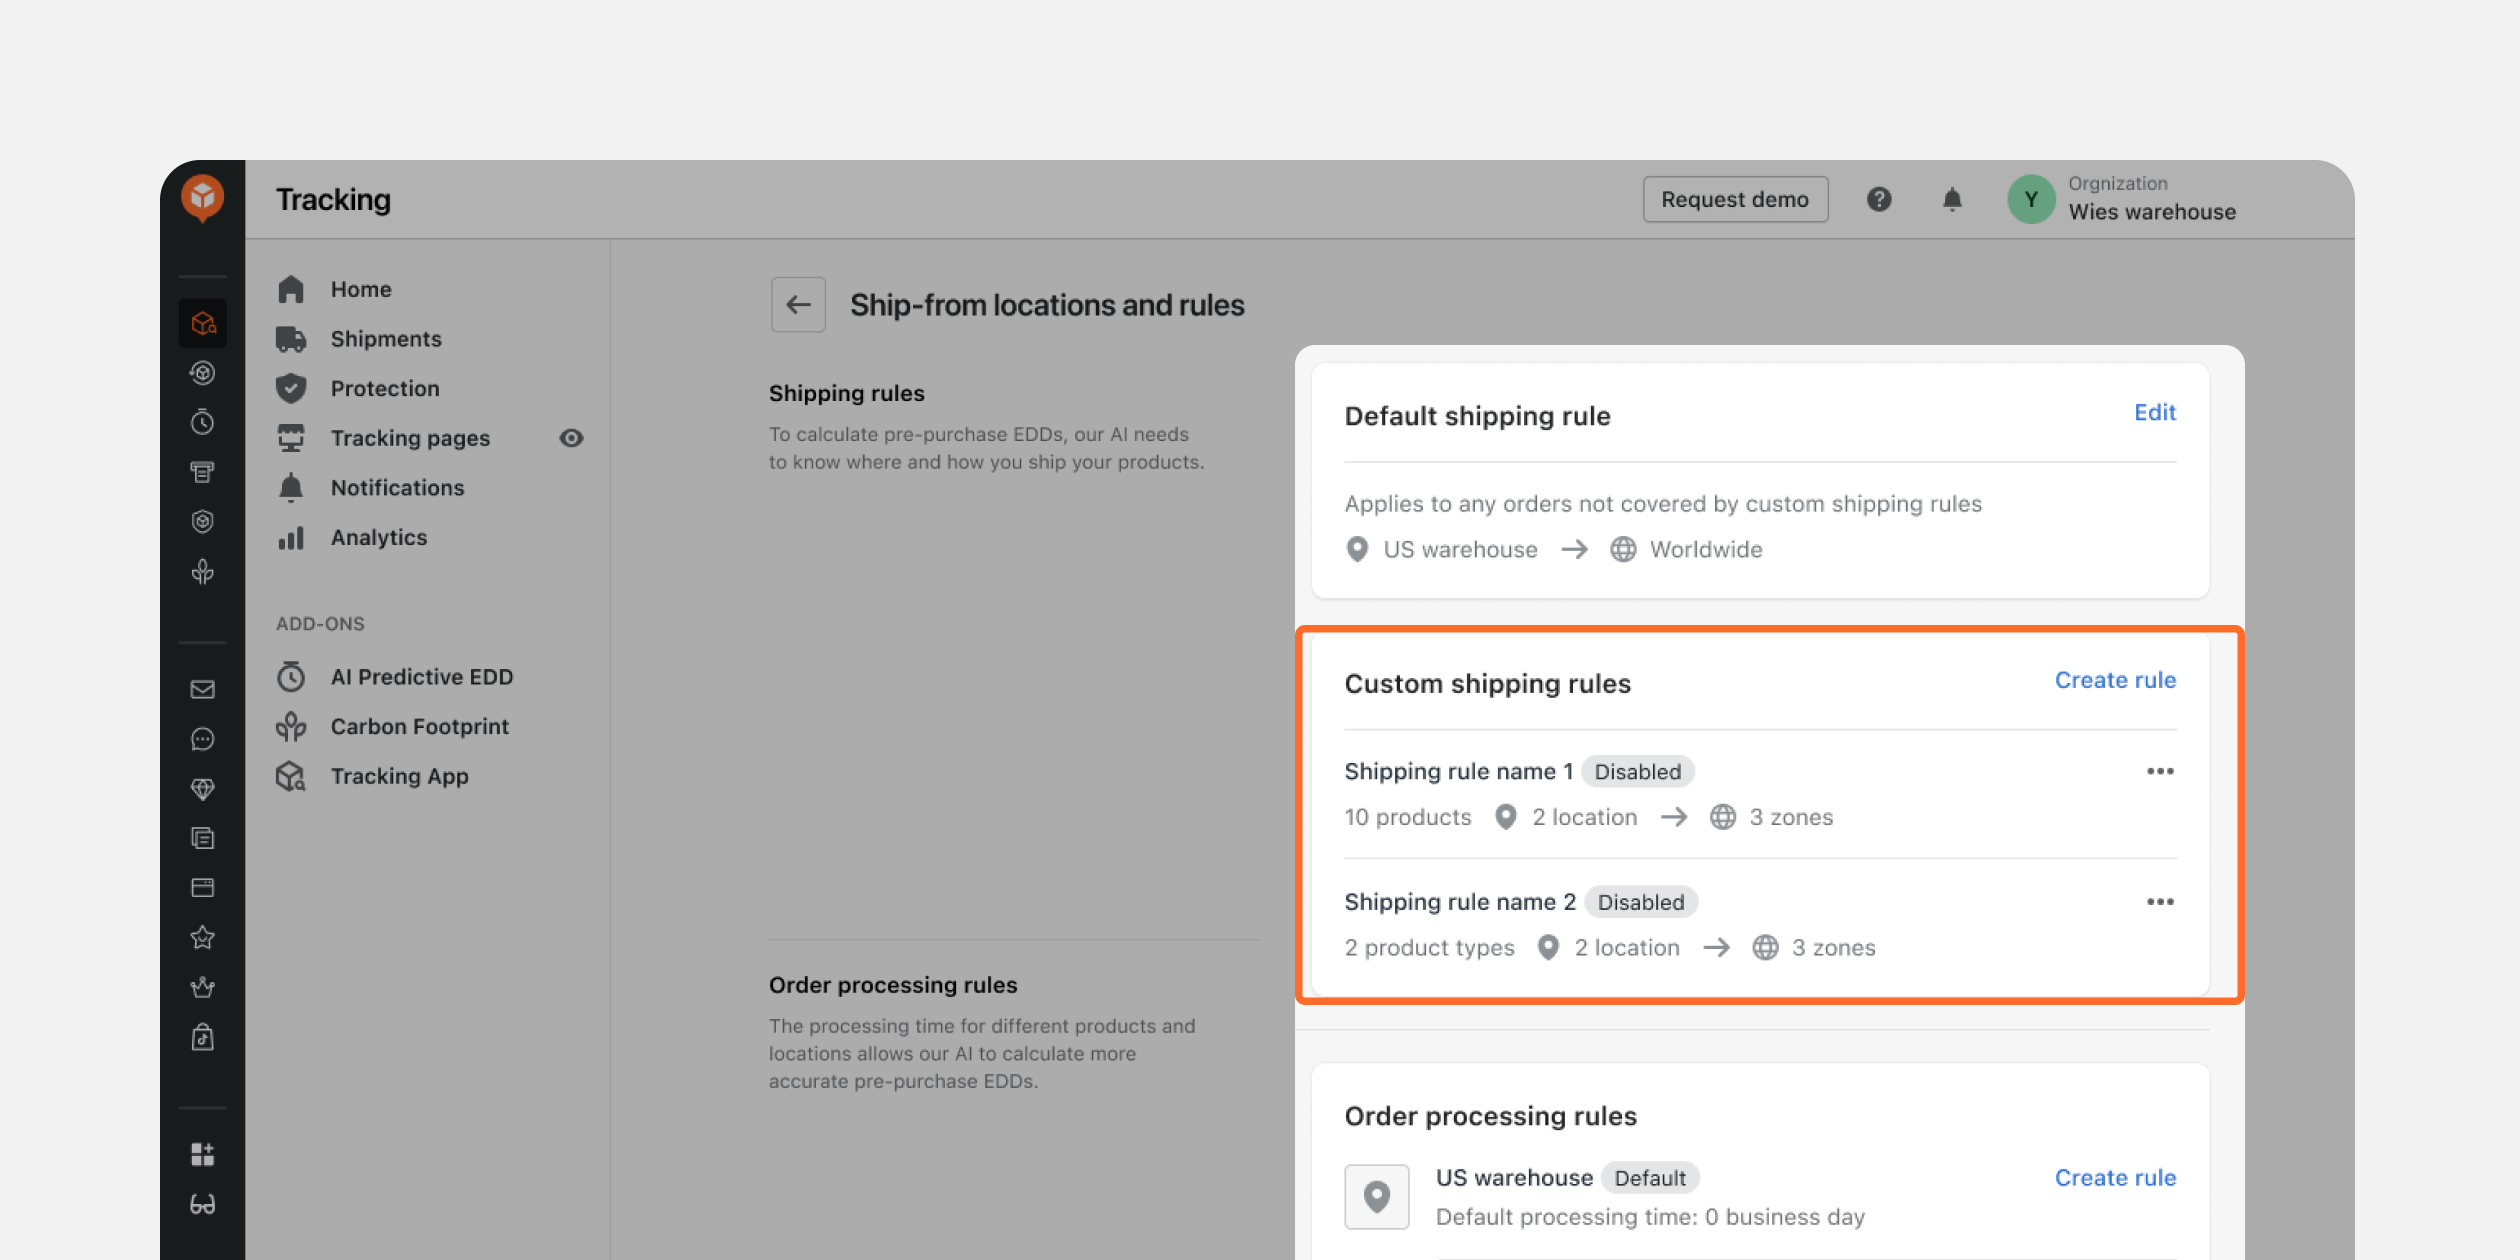Open the card icon in dark rail
2520x1260 pixels.
(202, 887)
